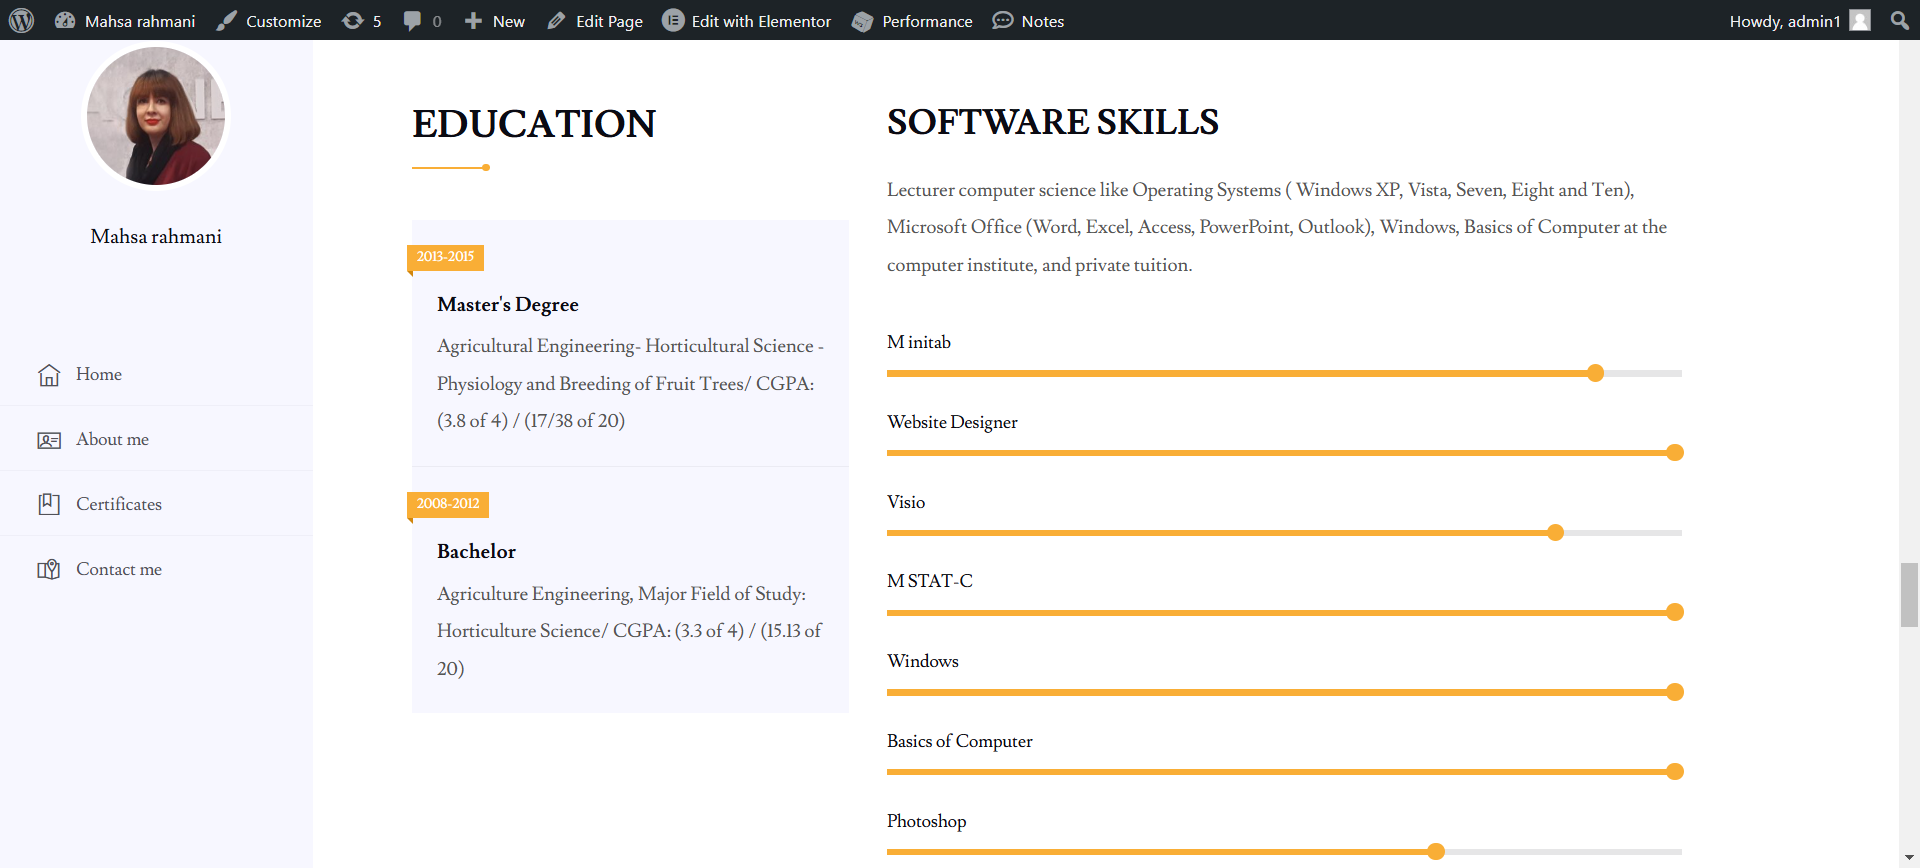The width and height of the screenshot is (1920, 868).
Task: Select Edit Page in the admin bar
Action: (x=595, y=21)
